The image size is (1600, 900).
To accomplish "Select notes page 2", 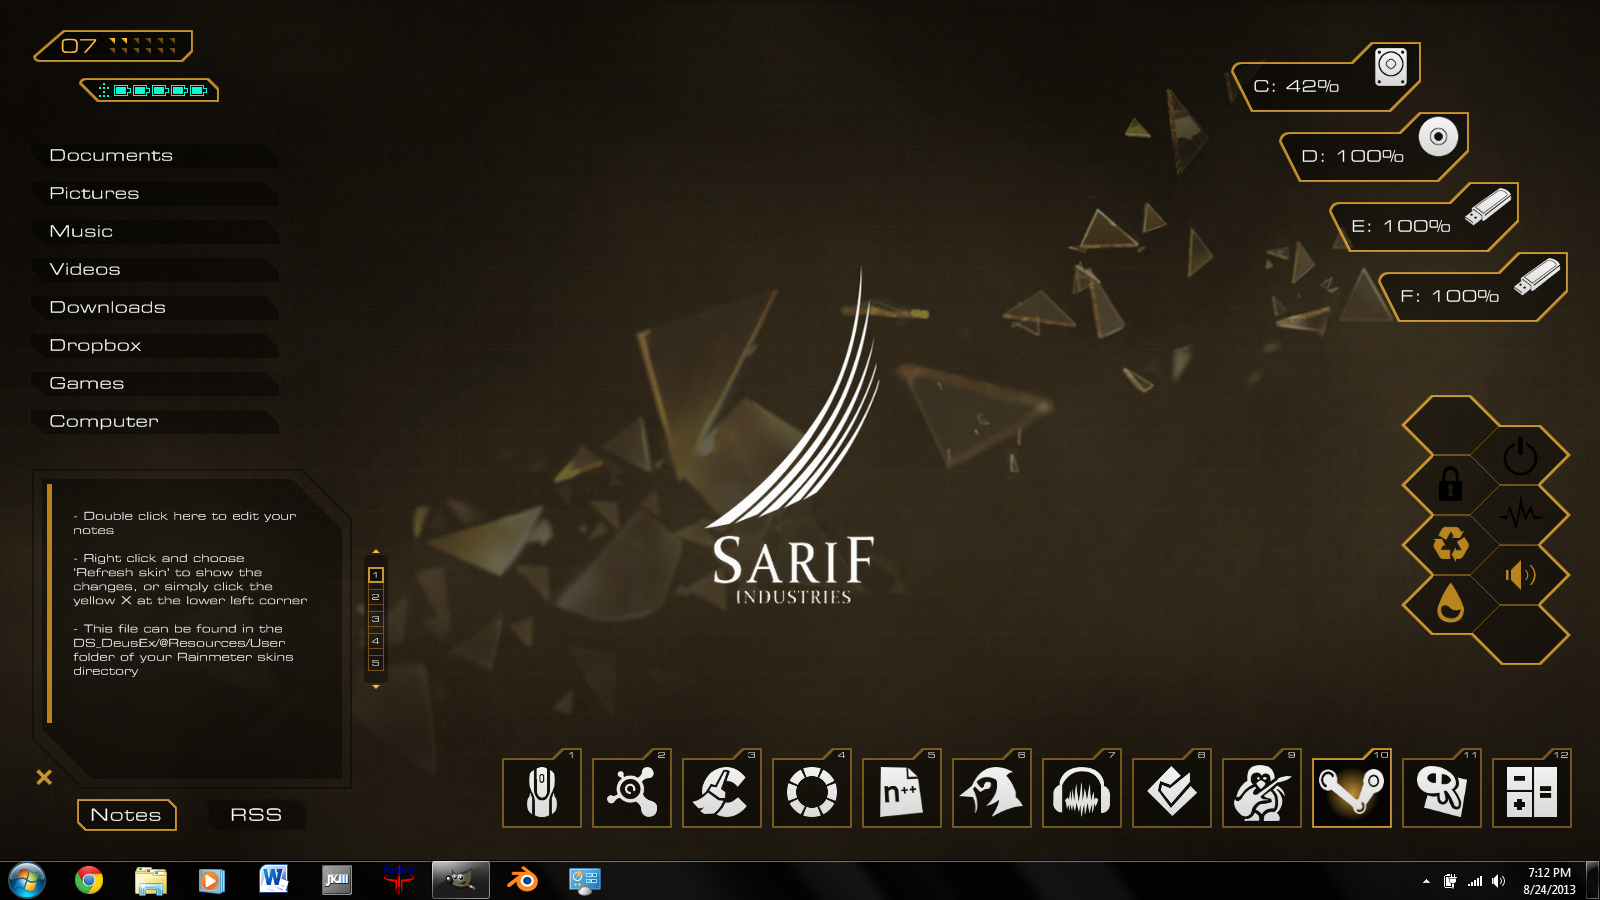I will (x=376, y=597).
